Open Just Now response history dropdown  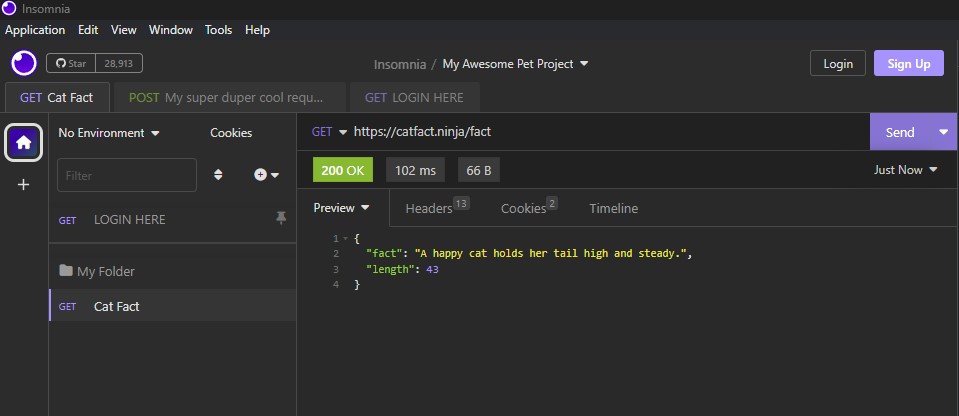pyautogui.click(x=905, y=170)
